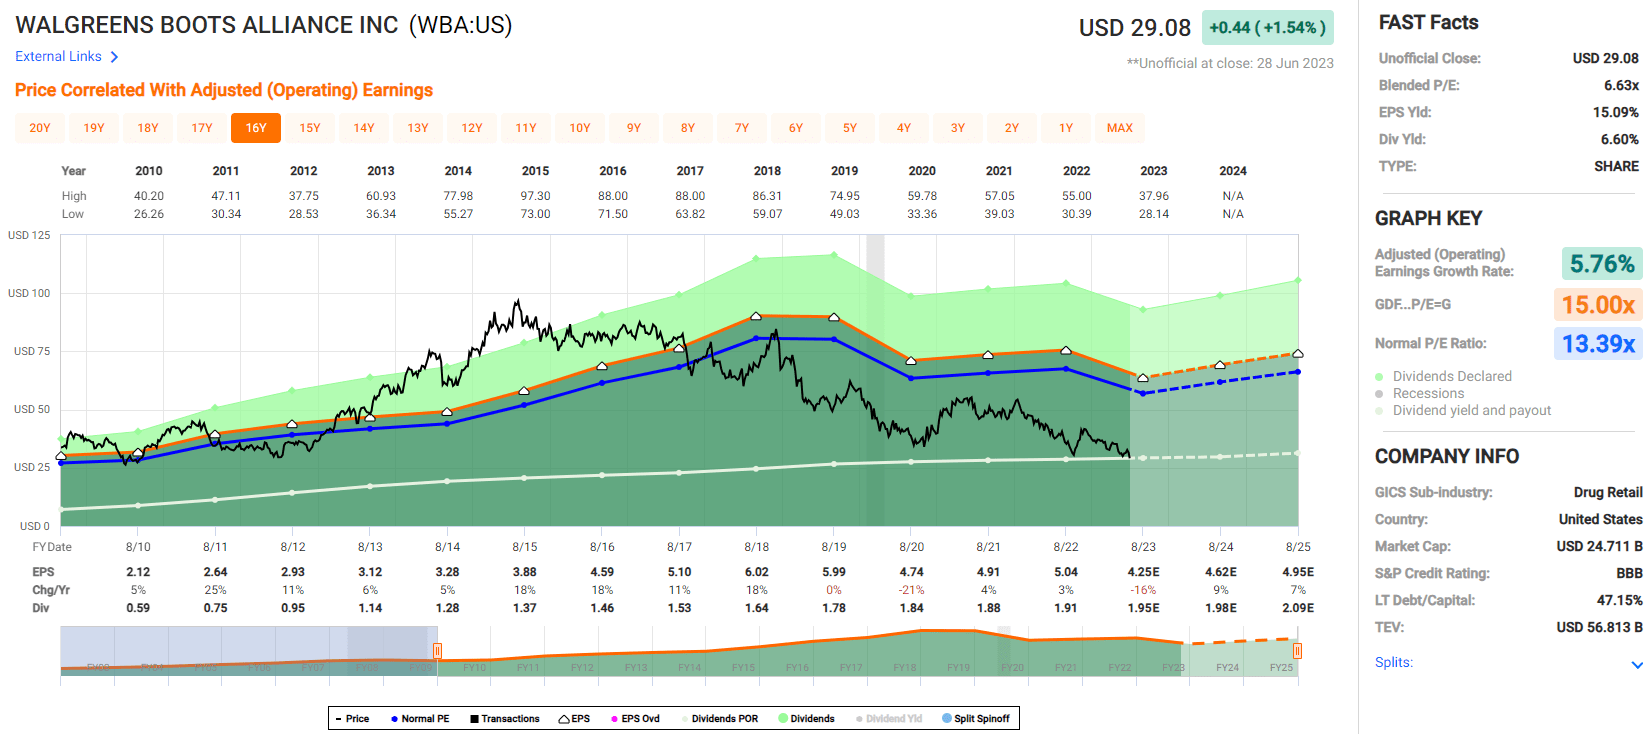The image size is (1650, 734).
Task: Click the S&P Credit Rating BBB
Action: 1629,573
